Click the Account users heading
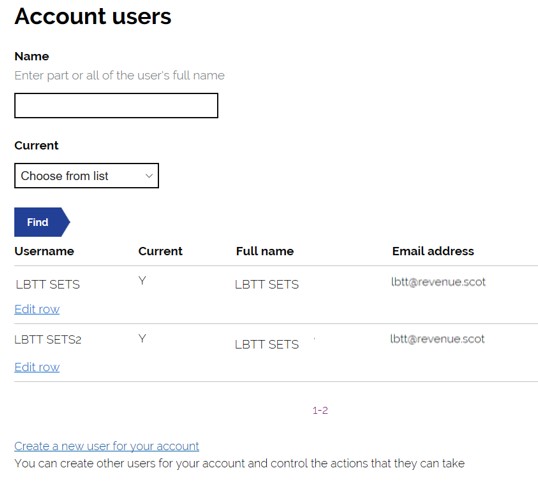 point(93,16)
